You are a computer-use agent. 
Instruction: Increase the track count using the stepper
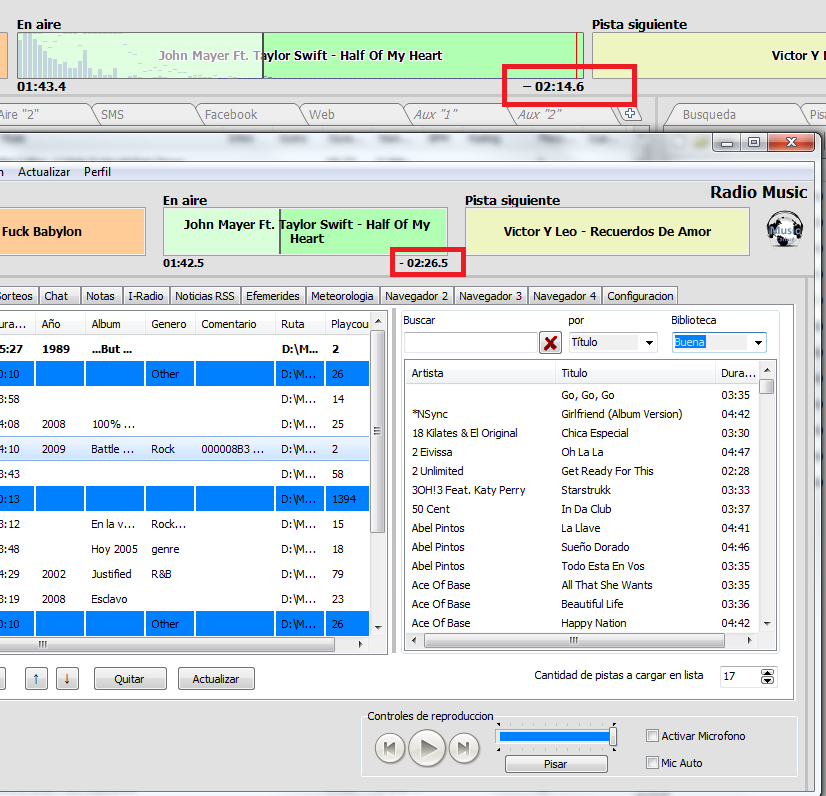[x=767, y=672]
